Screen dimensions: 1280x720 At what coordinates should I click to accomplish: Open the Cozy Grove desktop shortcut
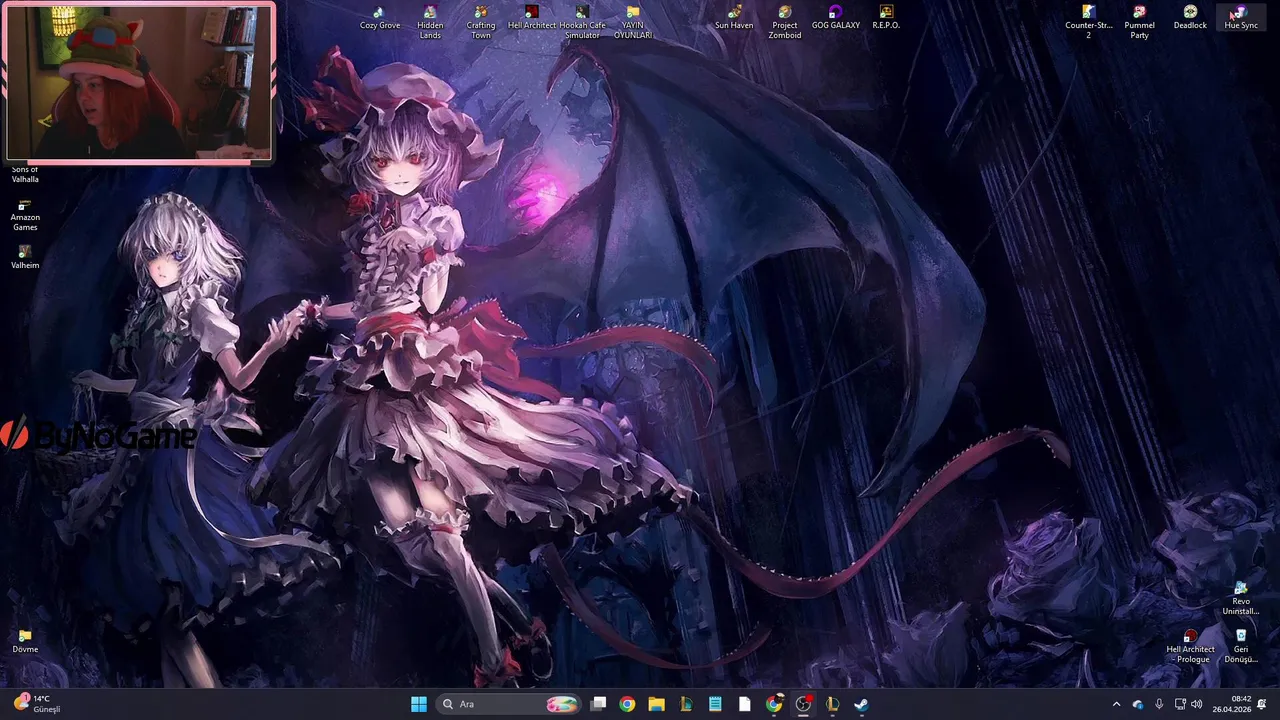point(380,18)
